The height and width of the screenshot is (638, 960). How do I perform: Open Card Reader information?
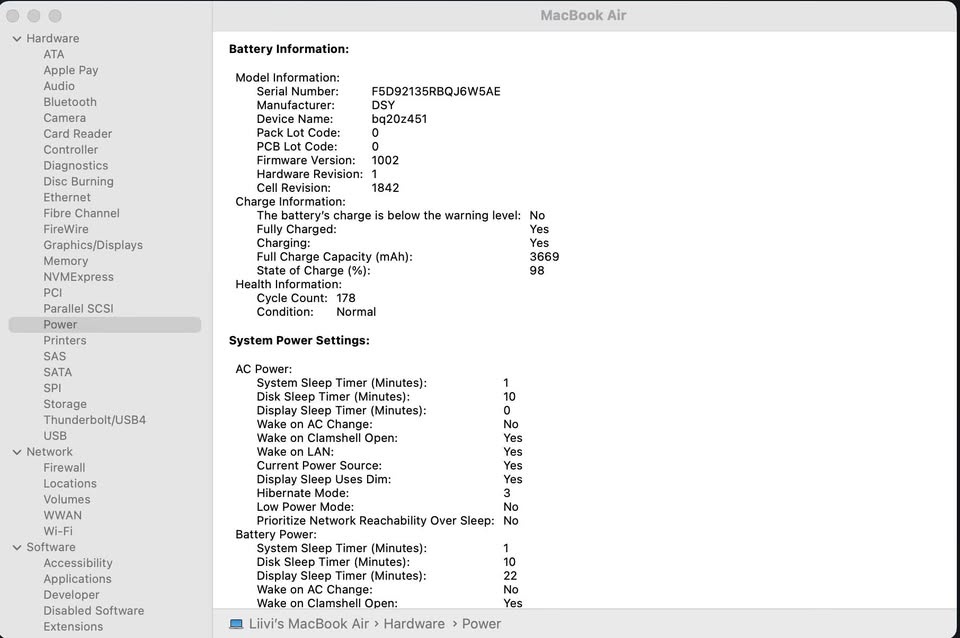pyautogui.click(x=78, y=134)
